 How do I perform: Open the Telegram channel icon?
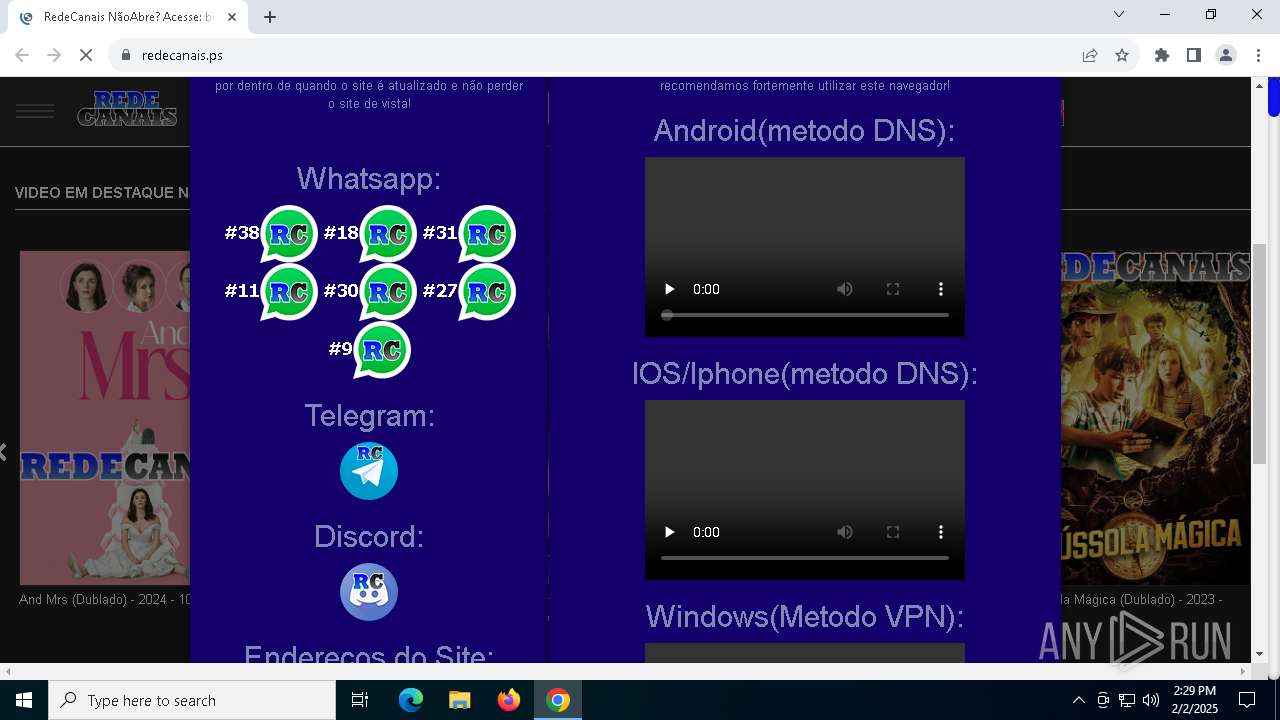click(x=369, y=471)
